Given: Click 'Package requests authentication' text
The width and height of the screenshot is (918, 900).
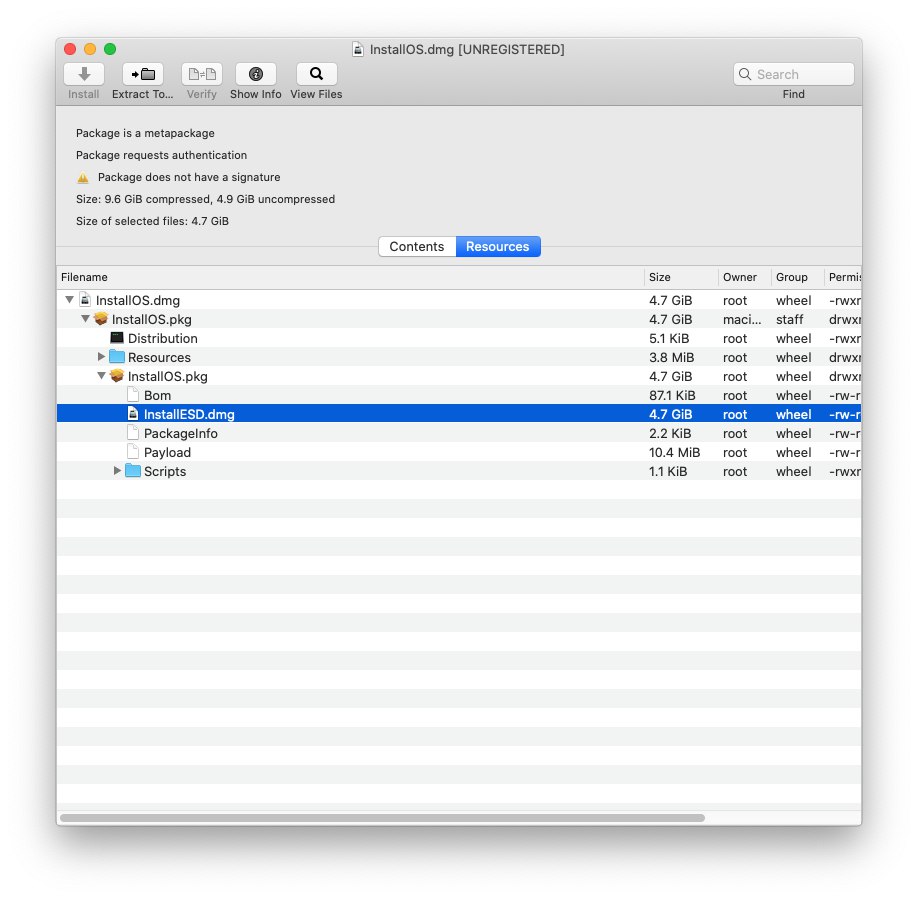Looking at the screenshot, I should point(162,155).
